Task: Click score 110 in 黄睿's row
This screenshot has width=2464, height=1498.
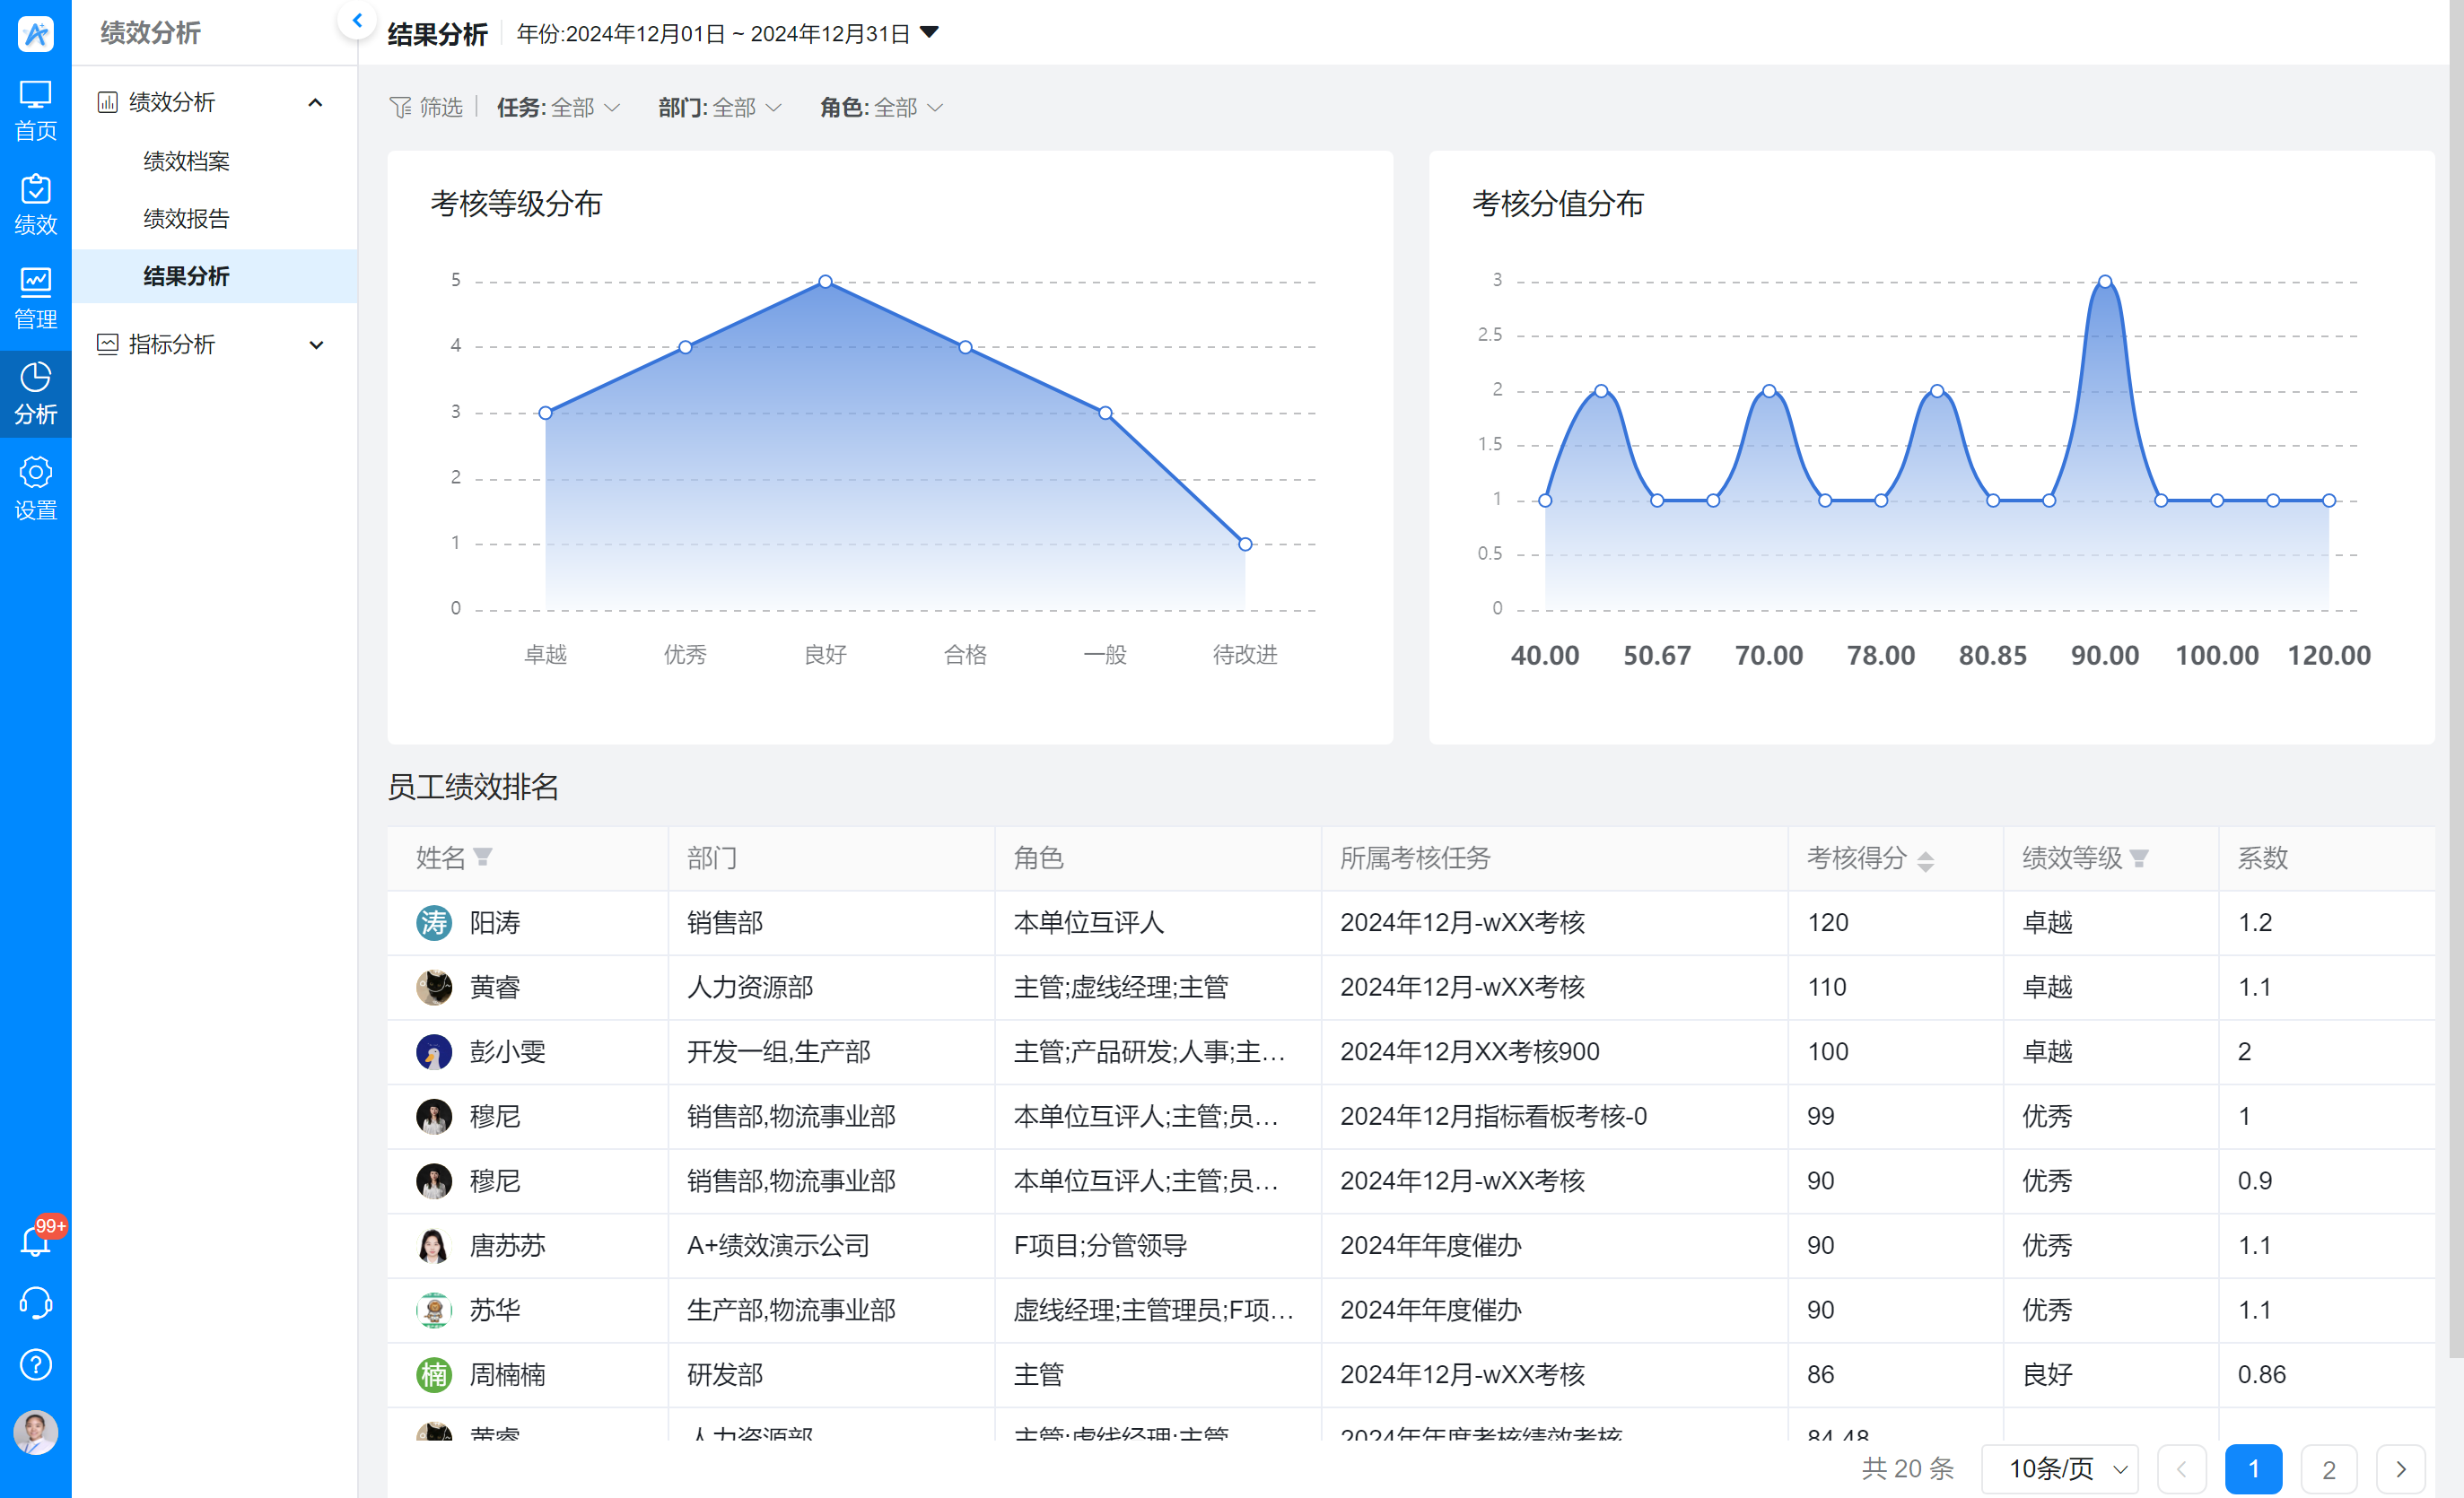Action: point(1827,987)
